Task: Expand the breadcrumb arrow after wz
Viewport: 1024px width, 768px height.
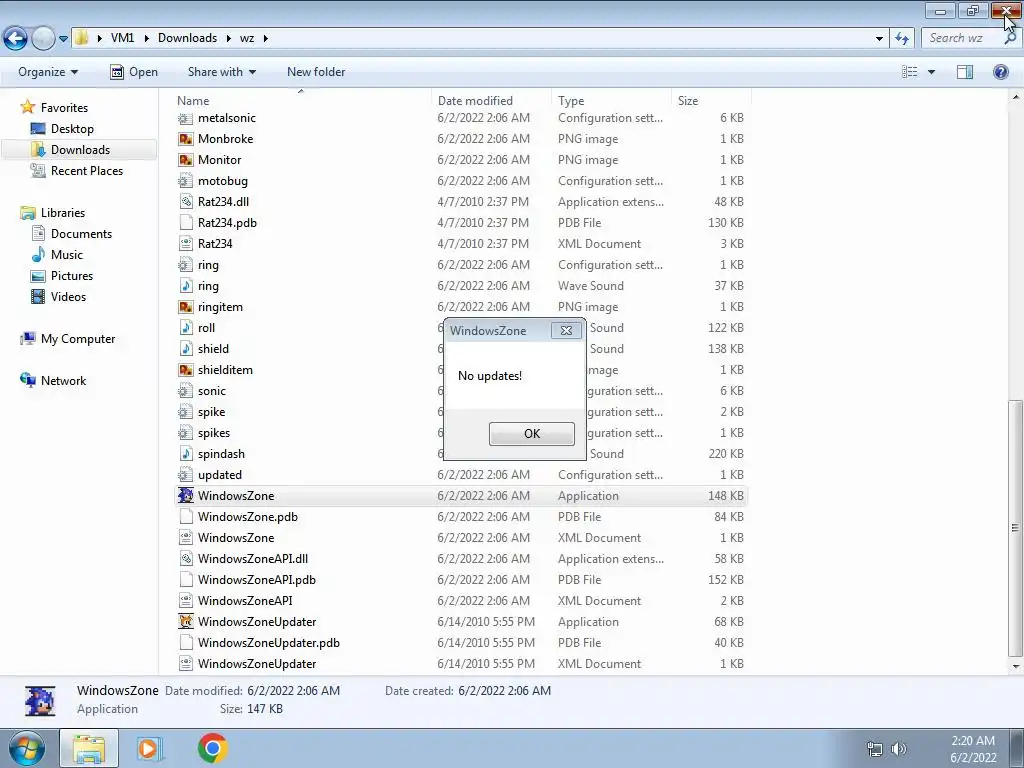Action: click(x=265, y=39)
